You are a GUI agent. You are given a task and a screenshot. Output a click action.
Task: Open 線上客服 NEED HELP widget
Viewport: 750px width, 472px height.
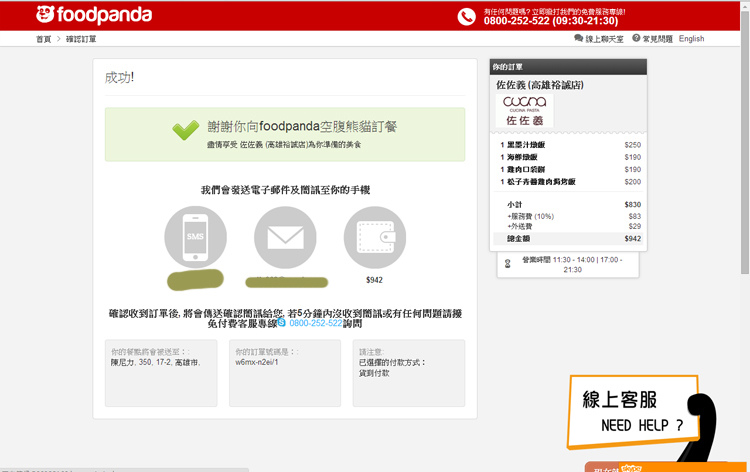pos(633,412)
